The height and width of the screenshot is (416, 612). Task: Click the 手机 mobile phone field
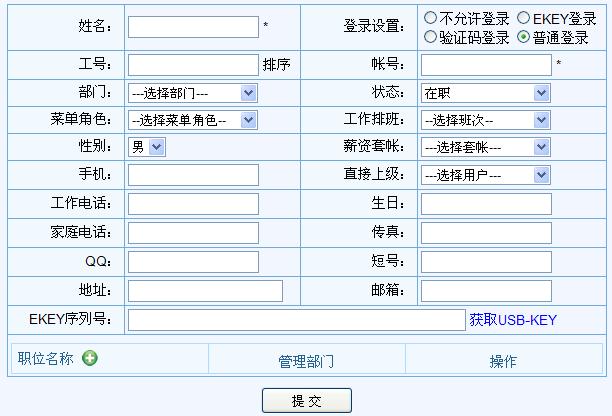click(x=193, y=175)
